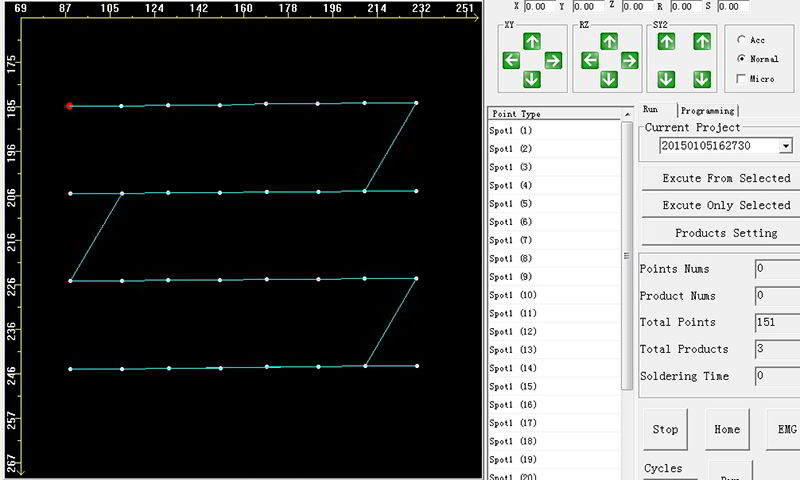The height and width of the screenshot is (480, 800).
Task: Click the up arrow in RZ panel
Action: coord(609,42)
